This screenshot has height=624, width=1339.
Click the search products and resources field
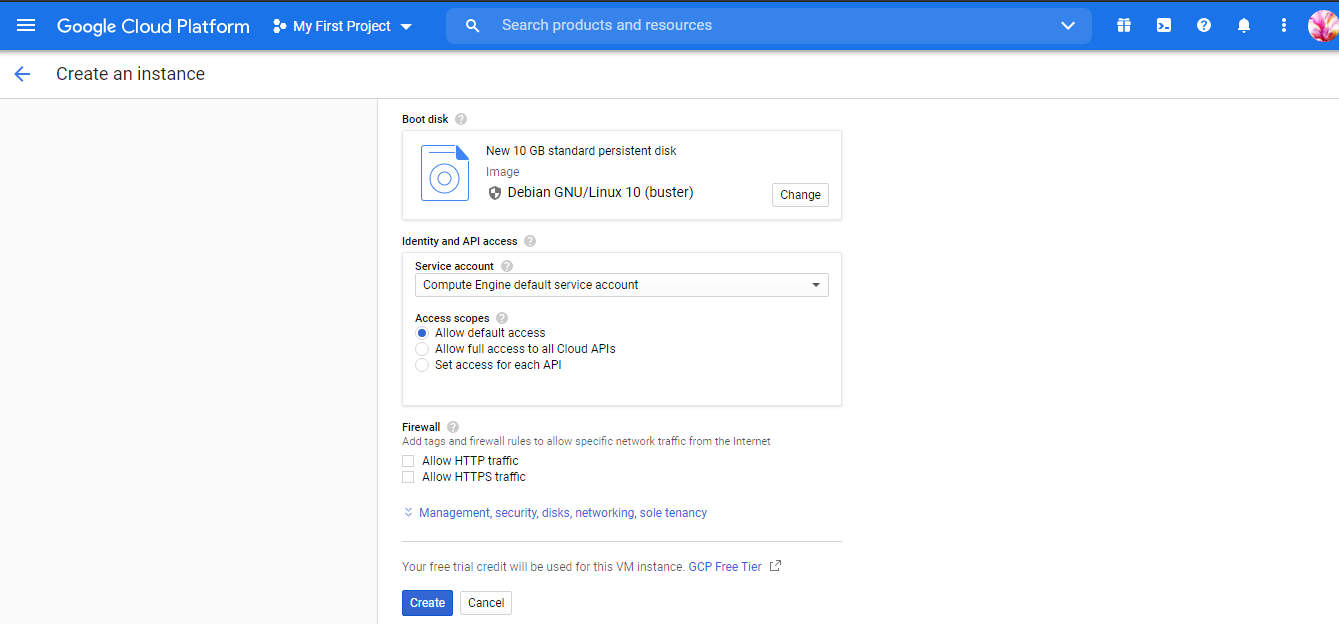click(770, 26)
